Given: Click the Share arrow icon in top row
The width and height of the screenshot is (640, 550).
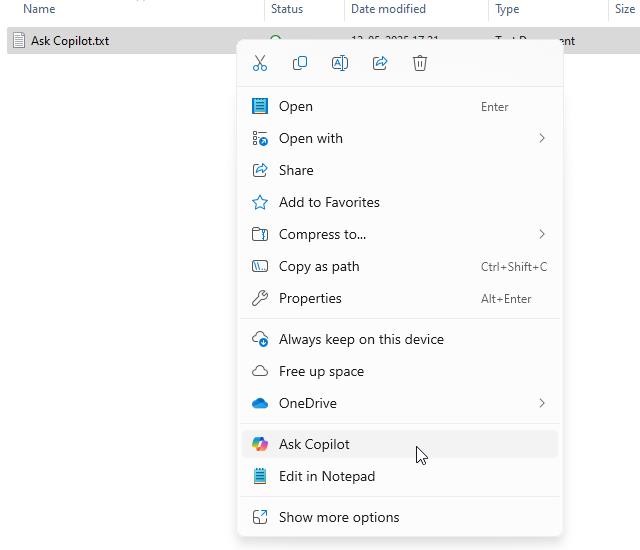Looking at the screenshot, I should [380, 63].
